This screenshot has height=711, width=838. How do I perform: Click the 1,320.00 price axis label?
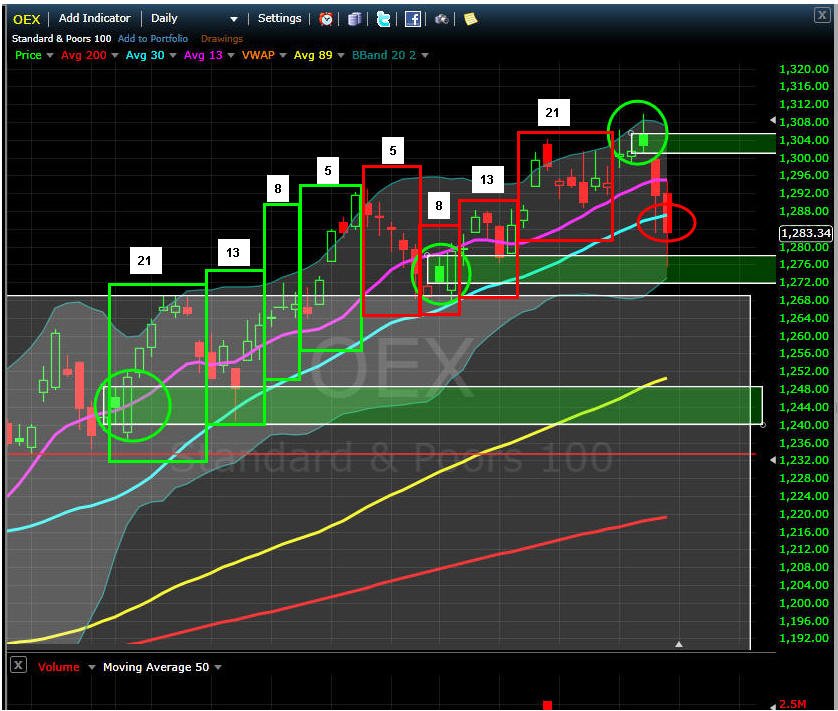pyautogui.click(x=804, y=69)
